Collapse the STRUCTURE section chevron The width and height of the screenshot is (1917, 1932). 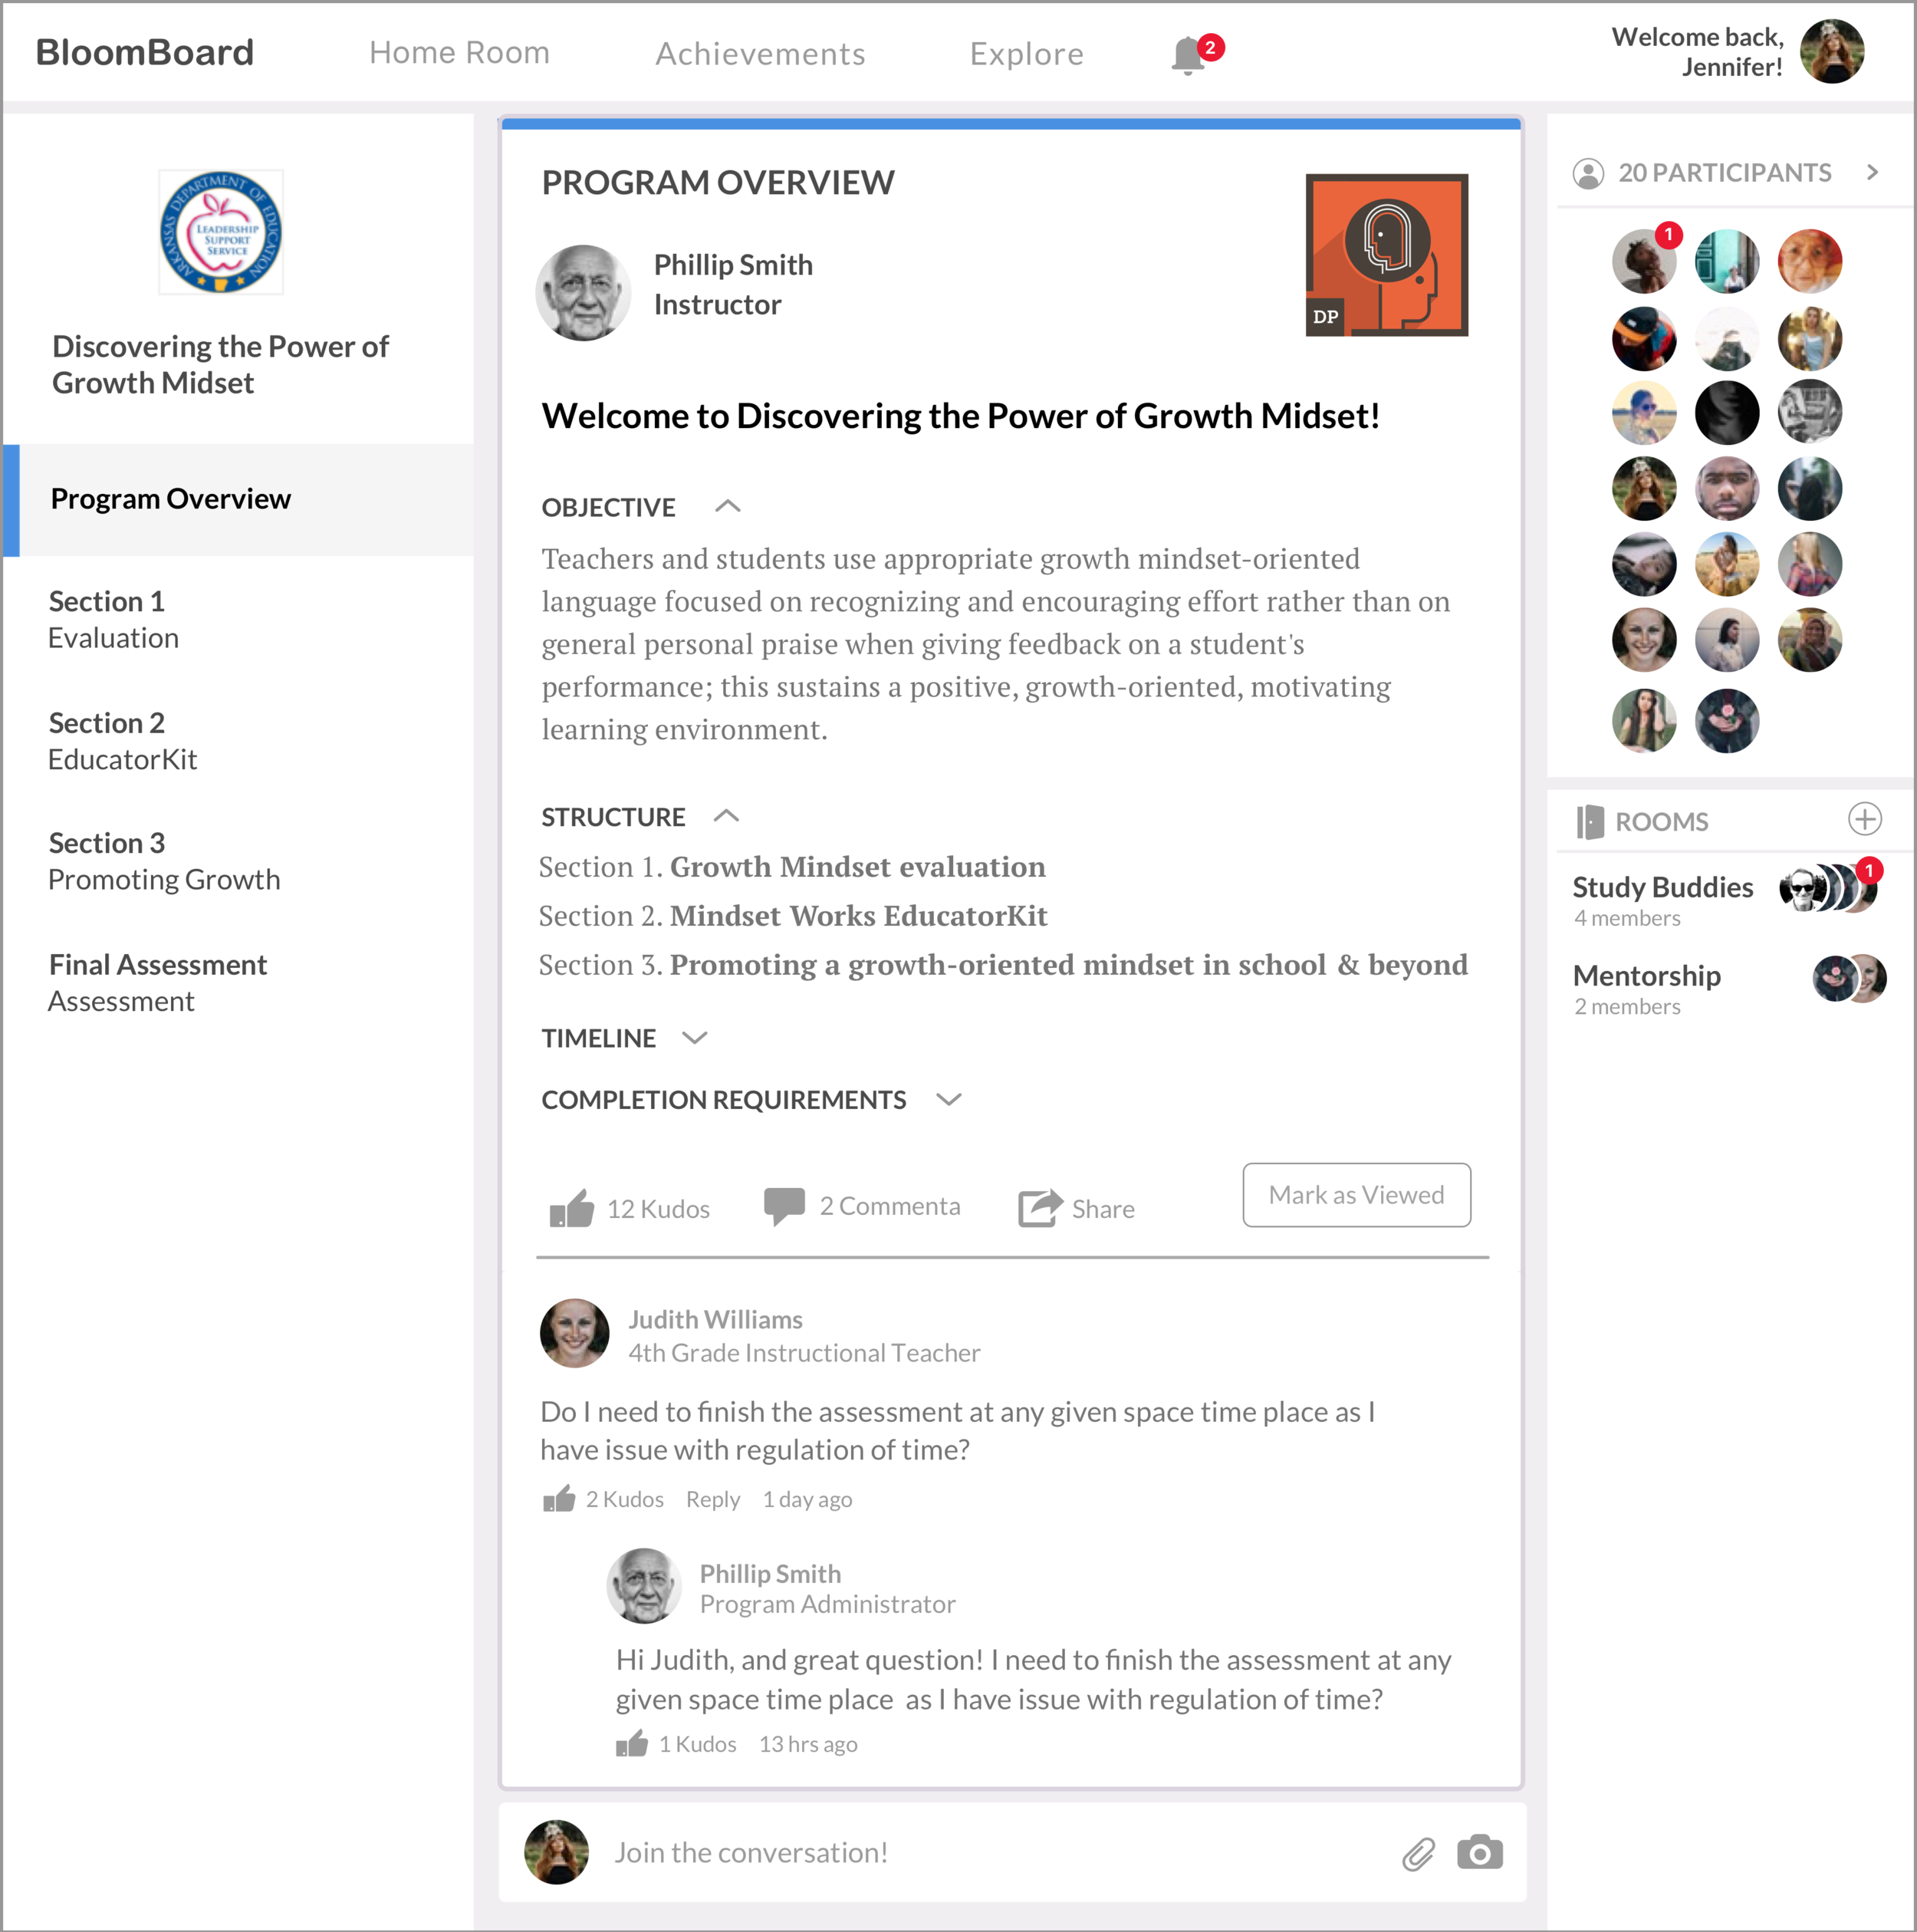pyautogui.click(x=727, y=816)
